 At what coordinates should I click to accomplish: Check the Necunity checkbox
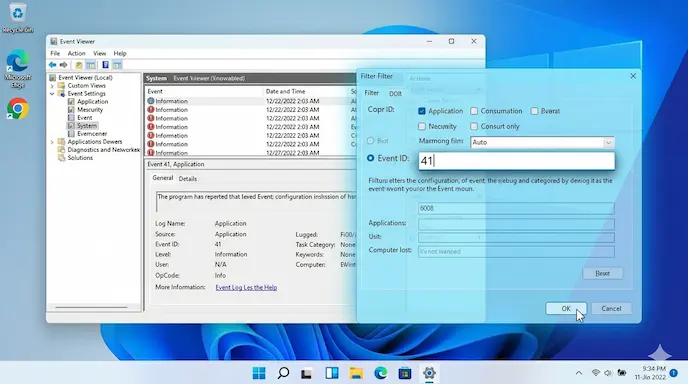422,126
